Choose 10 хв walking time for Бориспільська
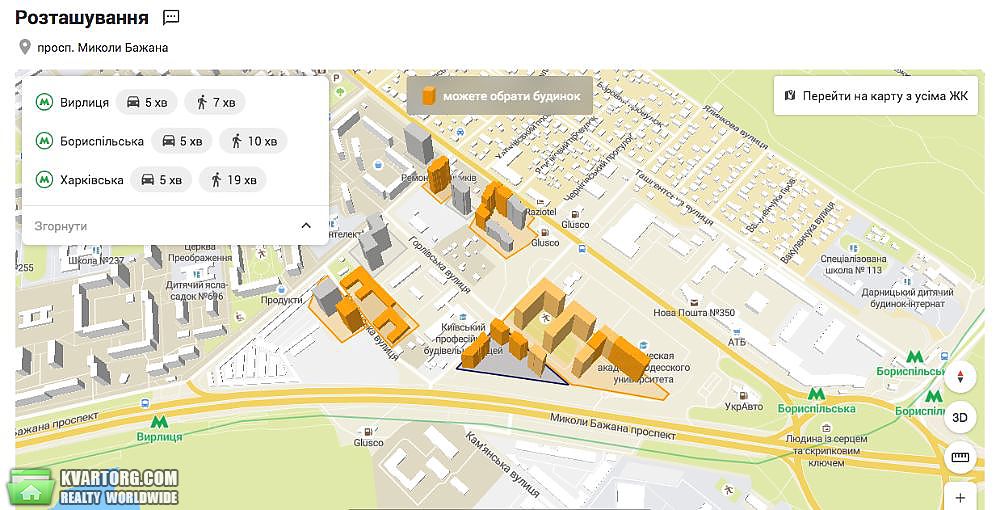This screenshot has height=510, width=1000. pyautogui.click(x=253, y=141)
